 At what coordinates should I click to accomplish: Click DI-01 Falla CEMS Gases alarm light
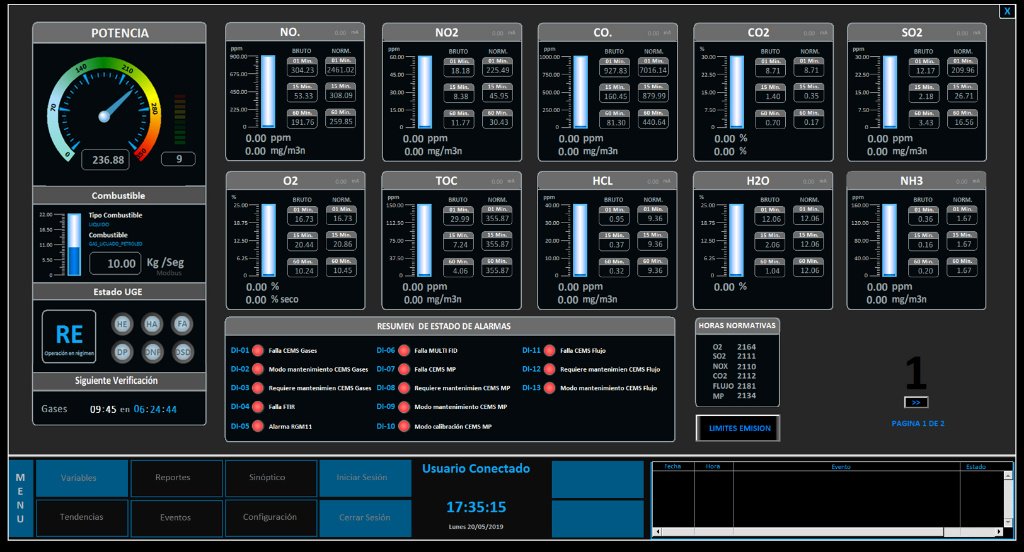click(258, 350)
